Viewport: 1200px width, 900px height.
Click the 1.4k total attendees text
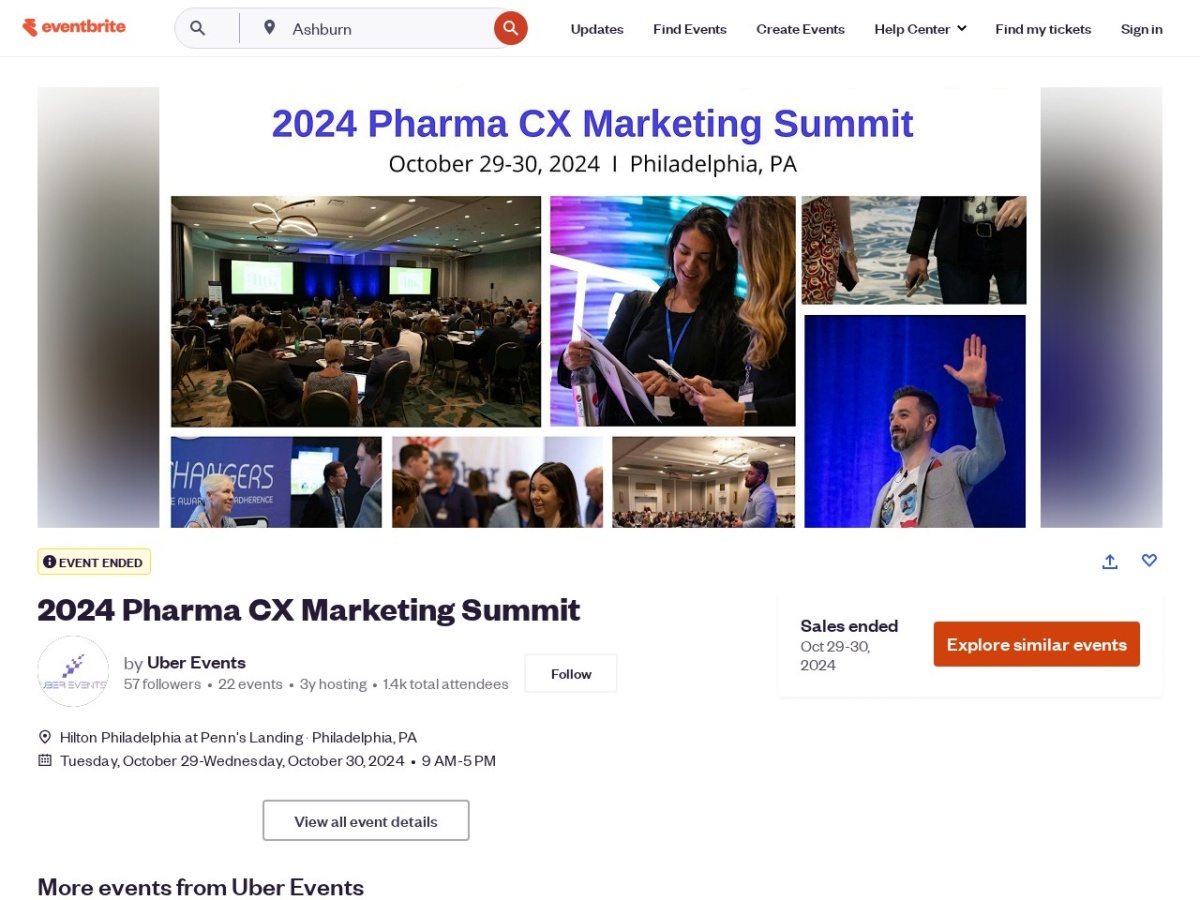click(446, 685)
